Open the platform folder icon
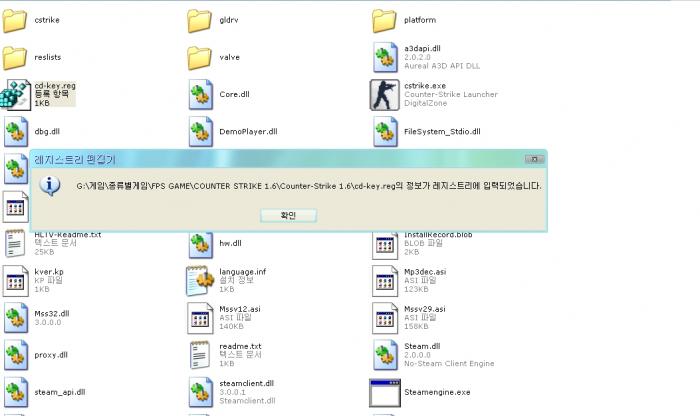700x416 pixels. point(384,21)
